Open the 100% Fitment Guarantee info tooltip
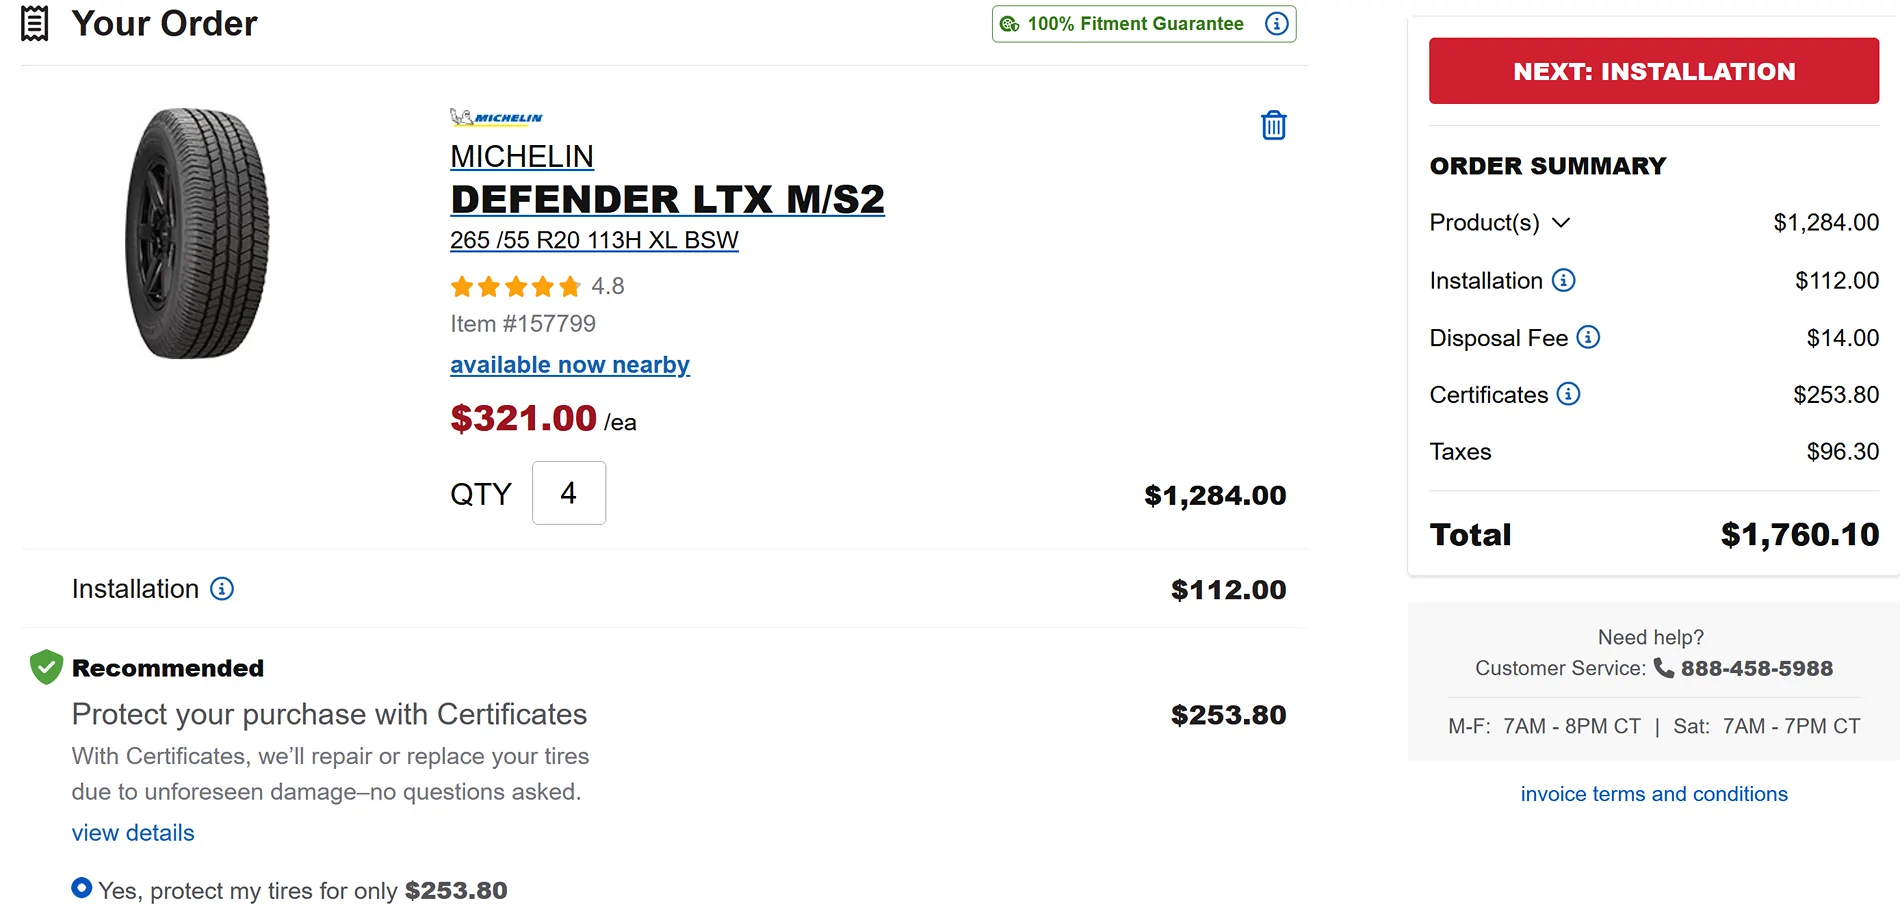The height and width of the screenshot is (916, 1900). (1276, 23)
